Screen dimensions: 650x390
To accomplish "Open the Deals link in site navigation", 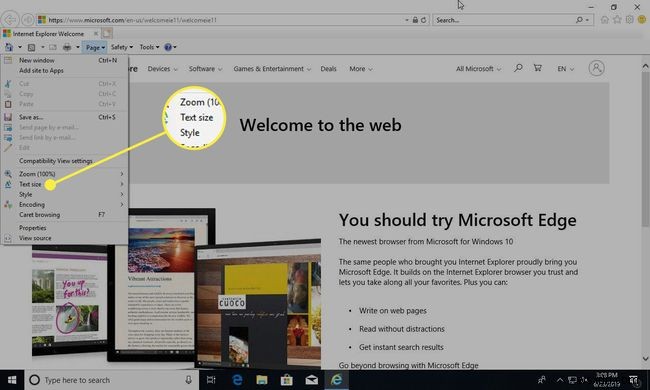I will coord(328,69).
